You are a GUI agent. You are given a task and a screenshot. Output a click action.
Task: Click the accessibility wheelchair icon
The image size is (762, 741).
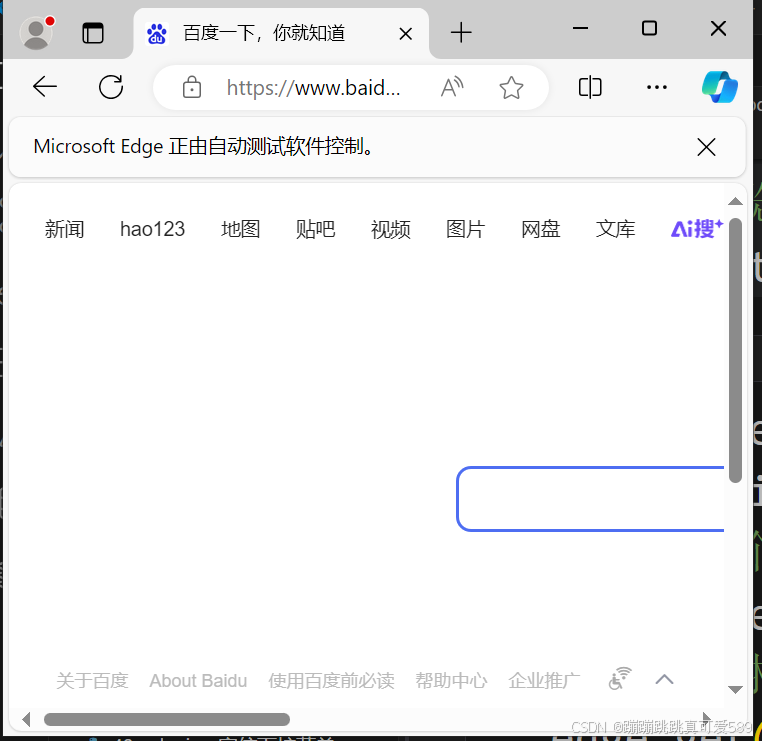point(620,679)
